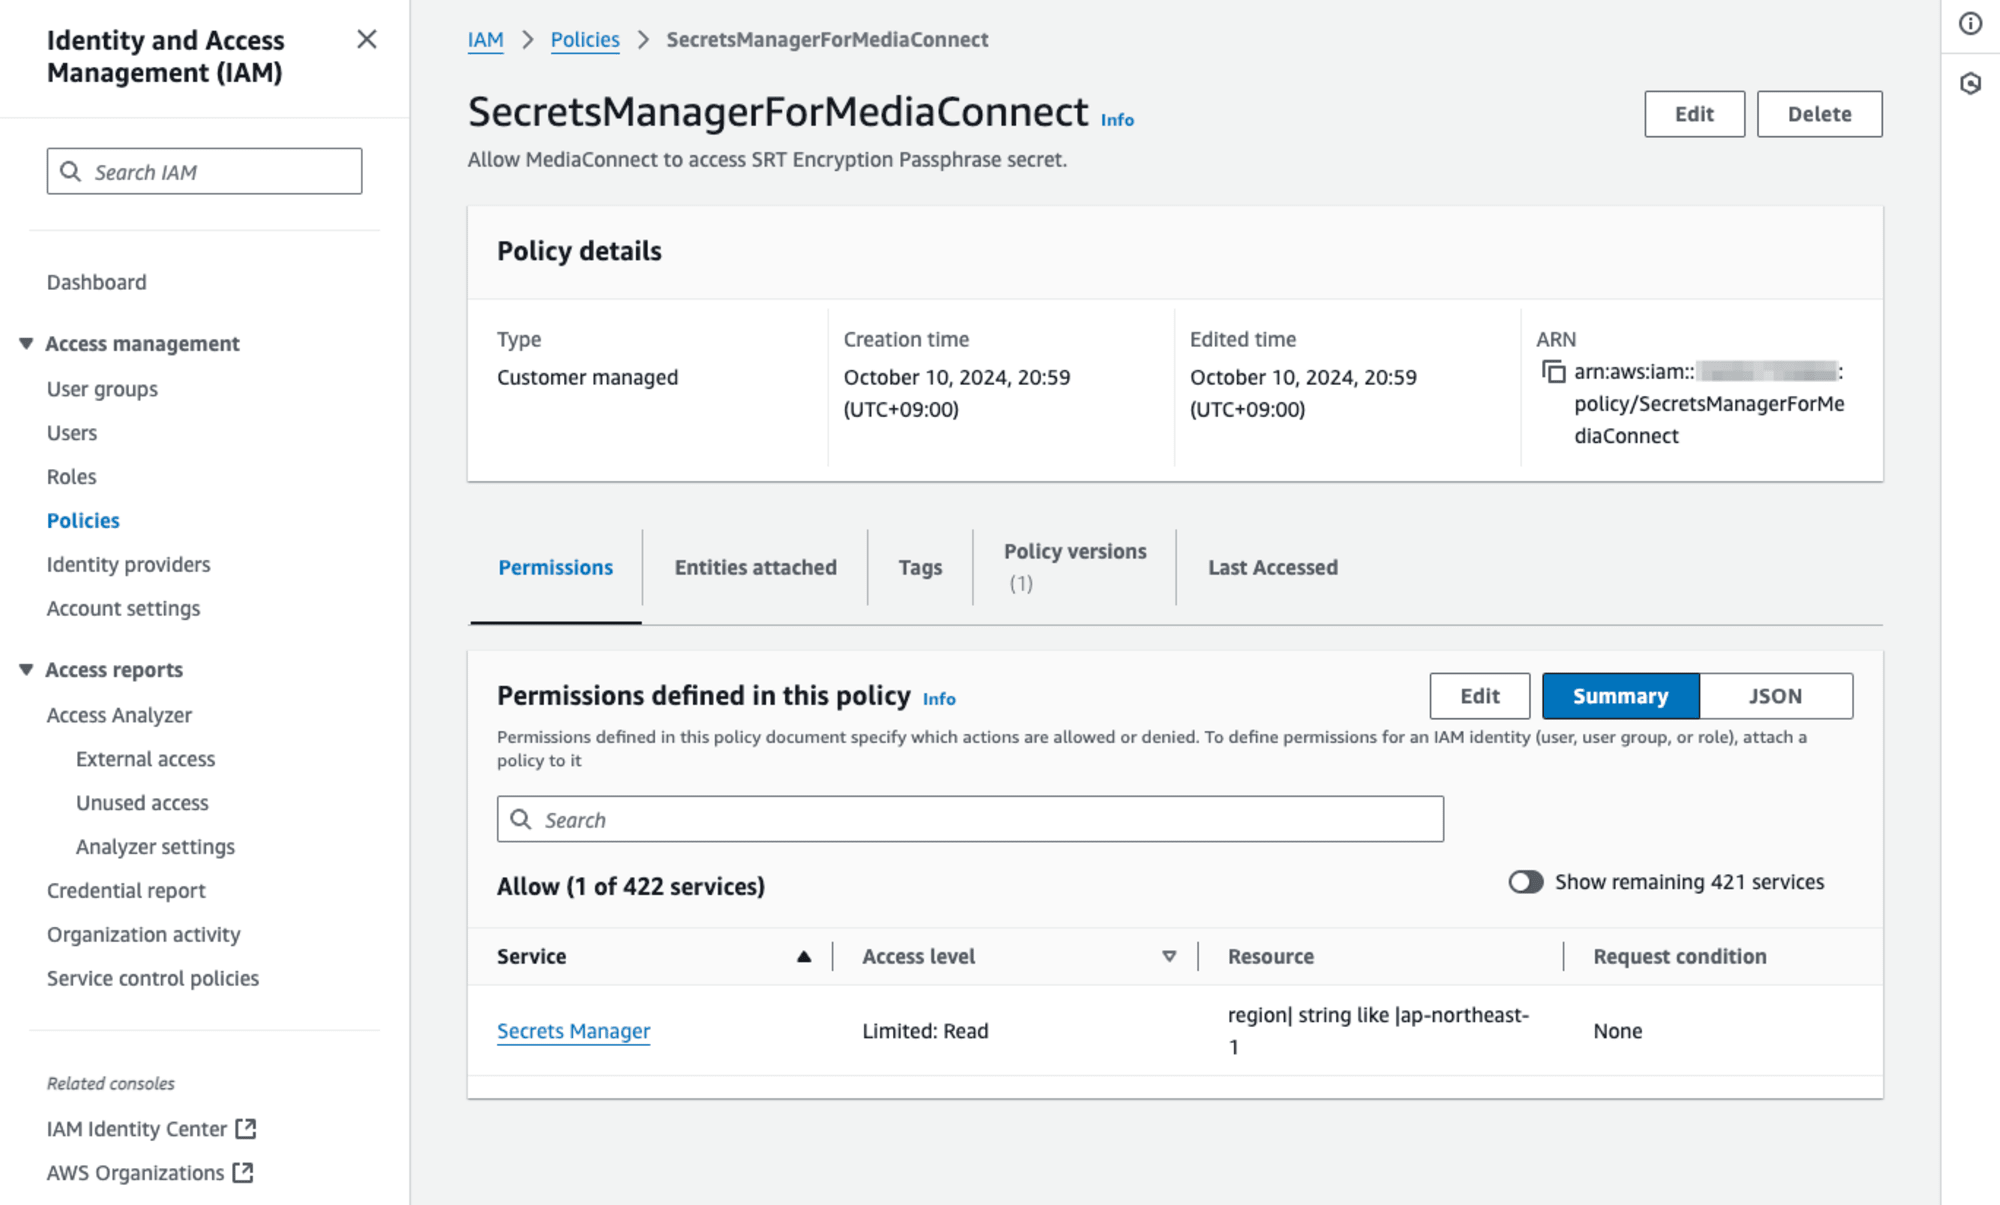Open AWS Organizations external link icon
The height and width of the screenshot is (1205, 2000).
(x=243, y=1172)
